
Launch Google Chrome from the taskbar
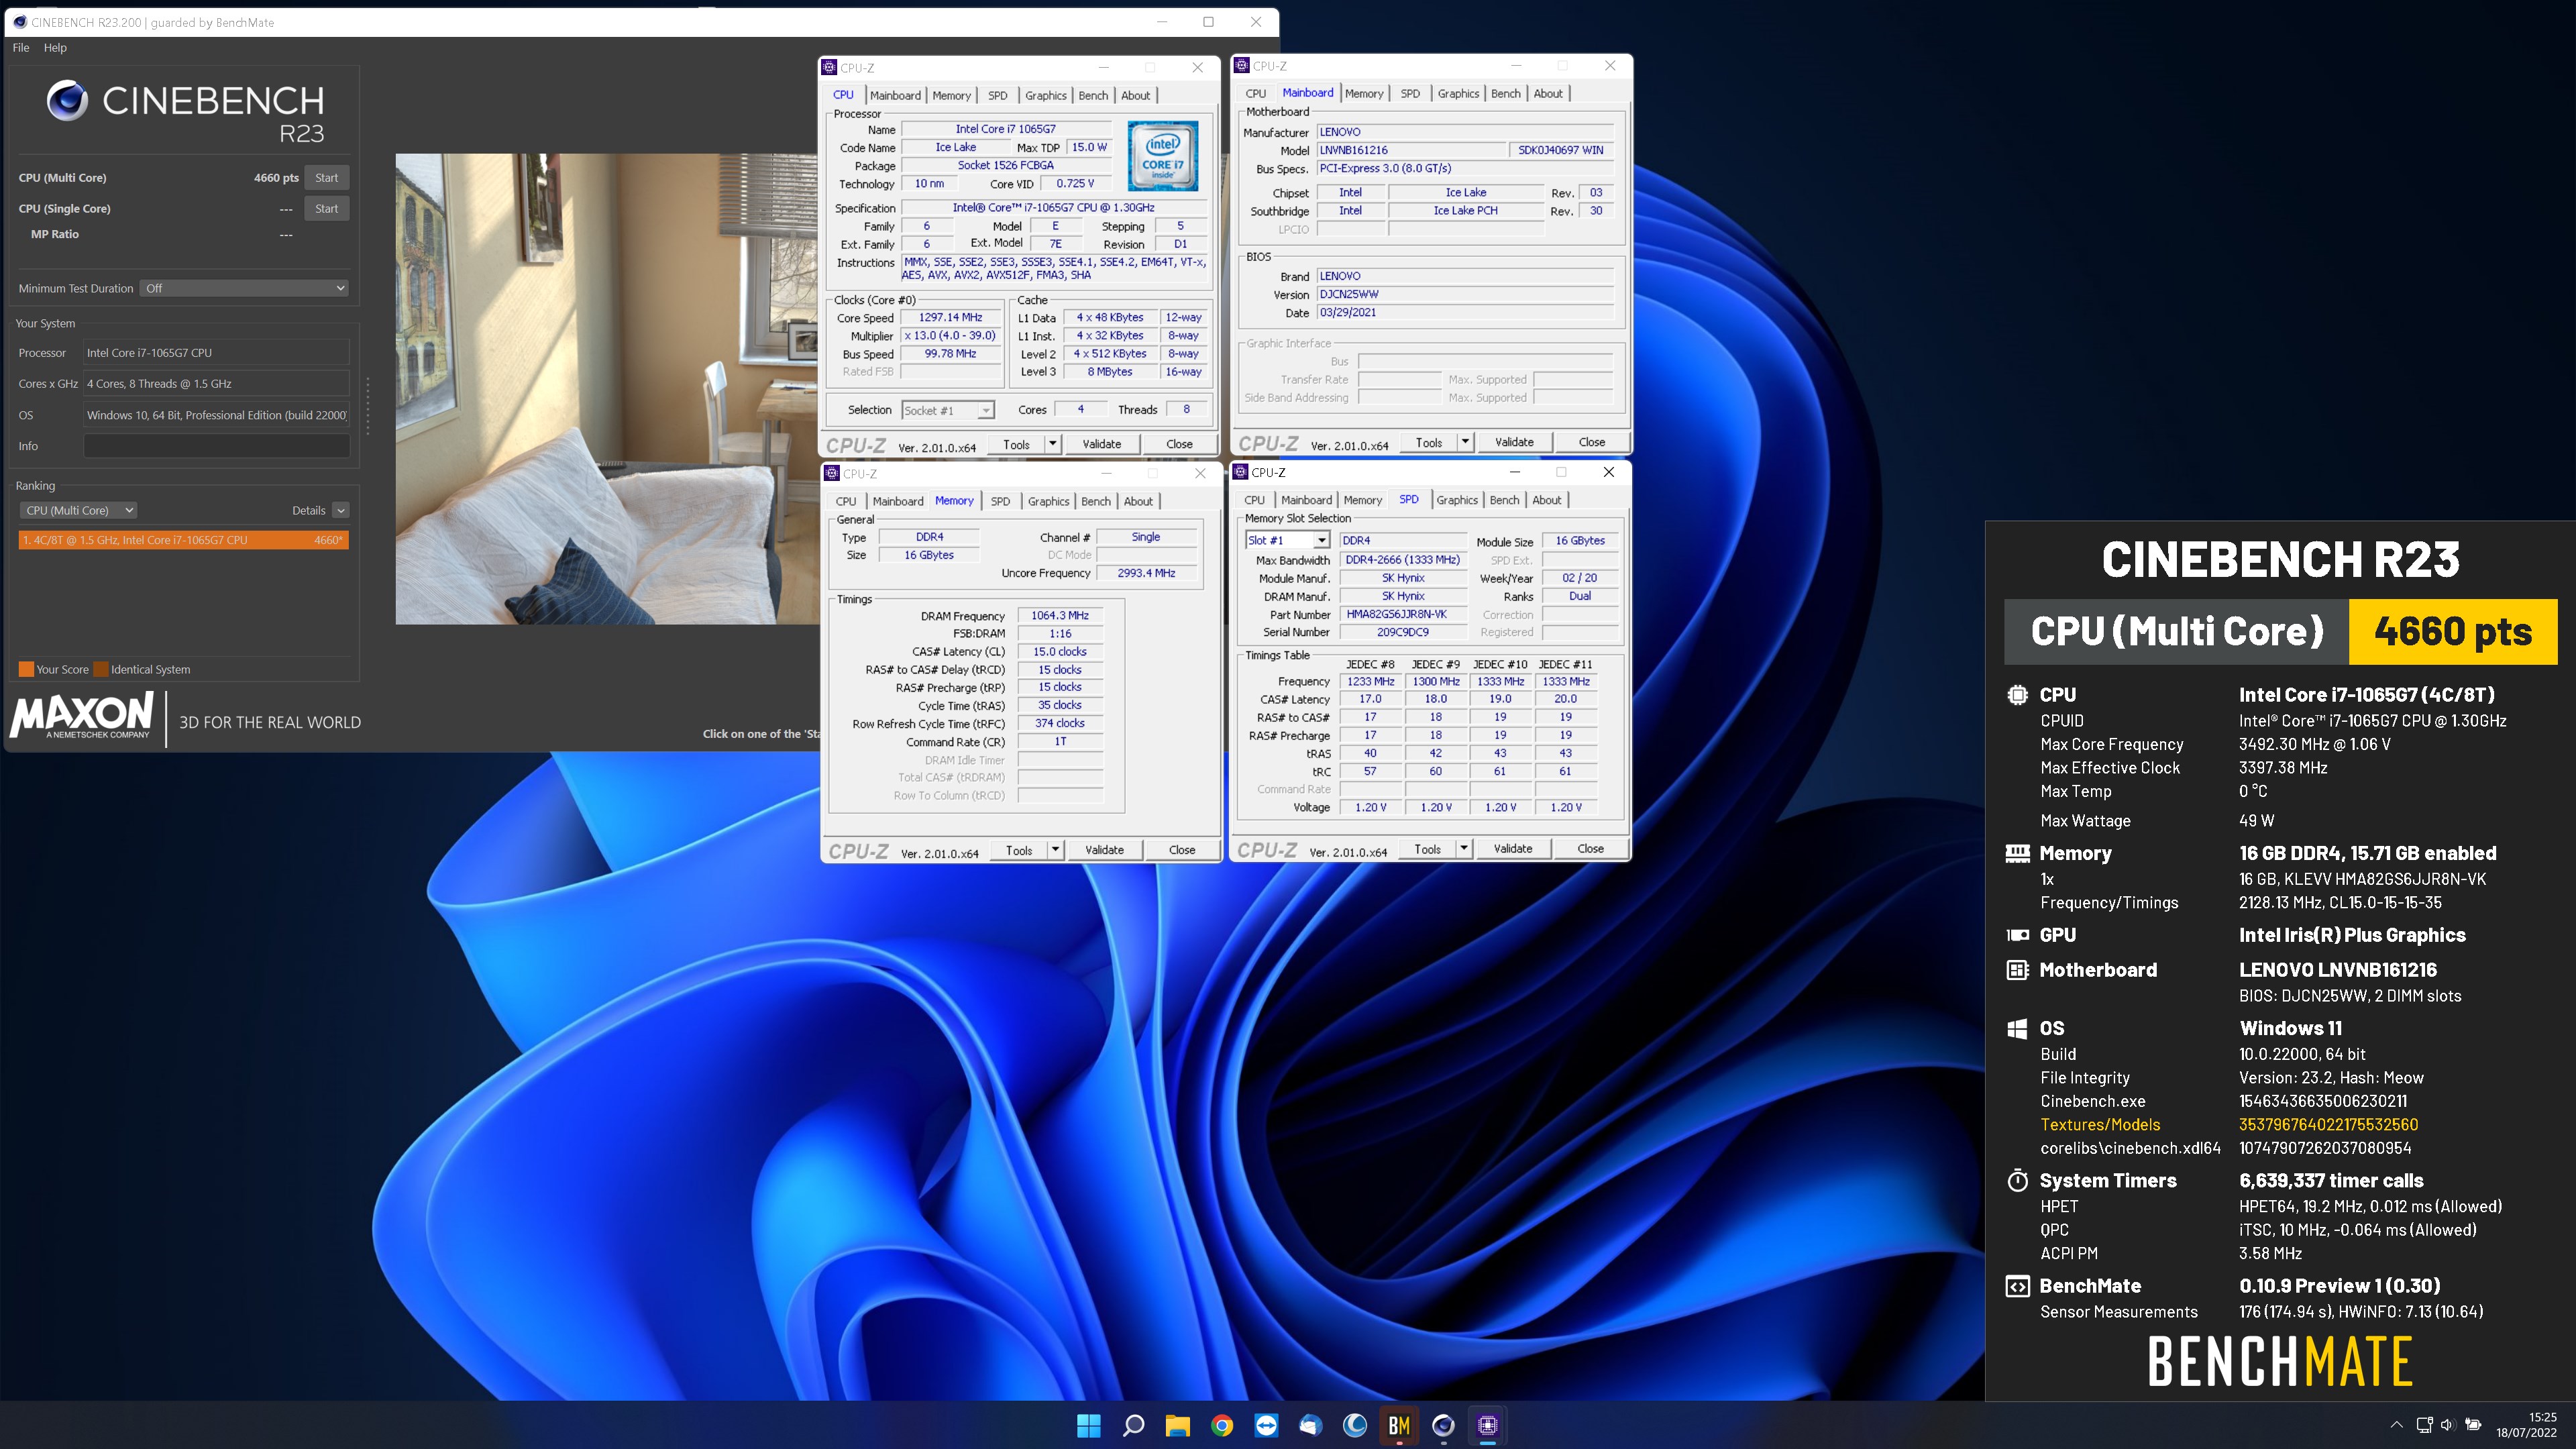coord(1222,1425)
